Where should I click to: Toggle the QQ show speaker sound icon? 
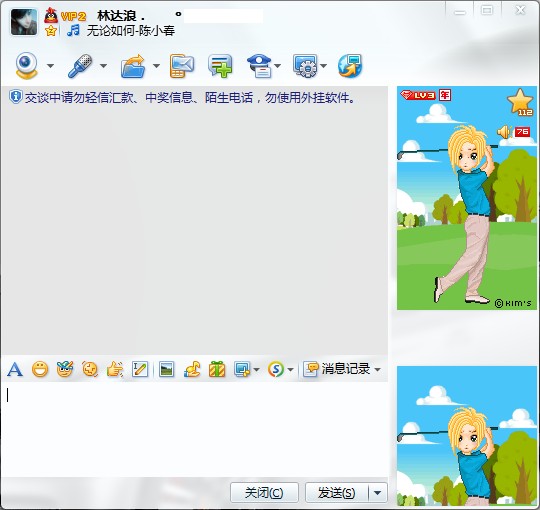[504, 132]
